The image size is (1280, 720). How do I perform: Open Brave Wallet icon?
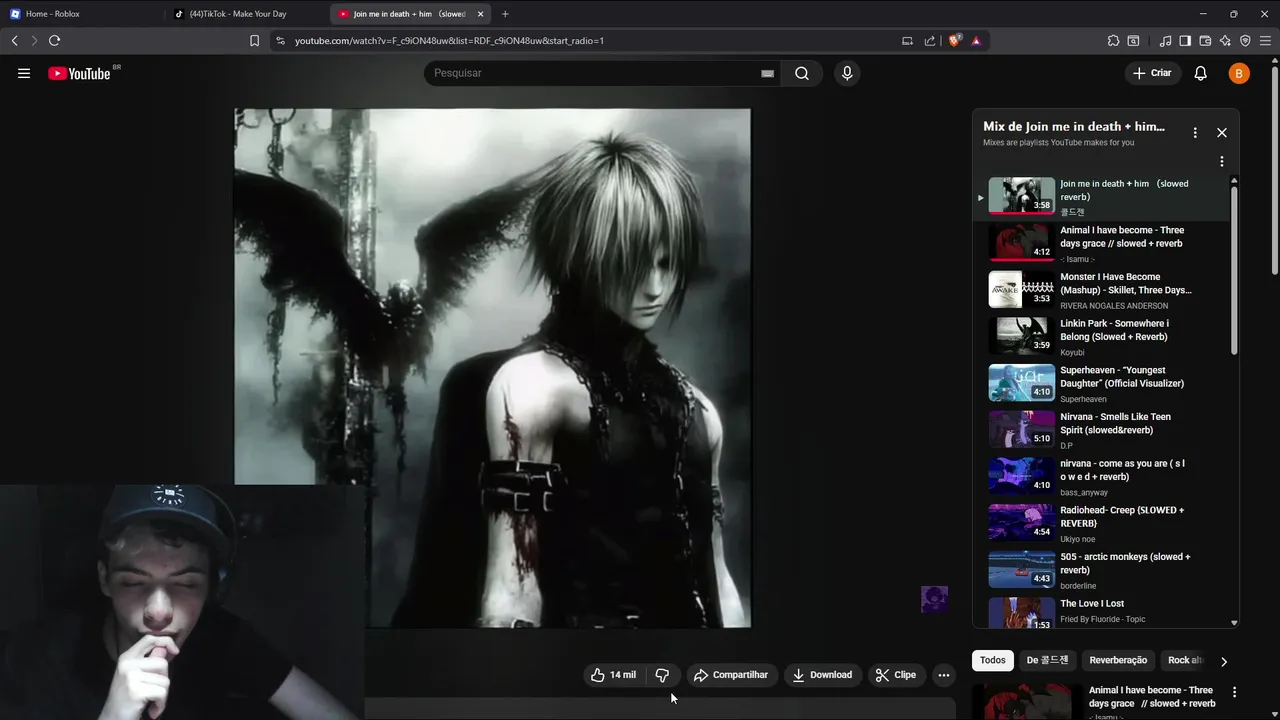pyautogui.click(x=1205, y=41)
